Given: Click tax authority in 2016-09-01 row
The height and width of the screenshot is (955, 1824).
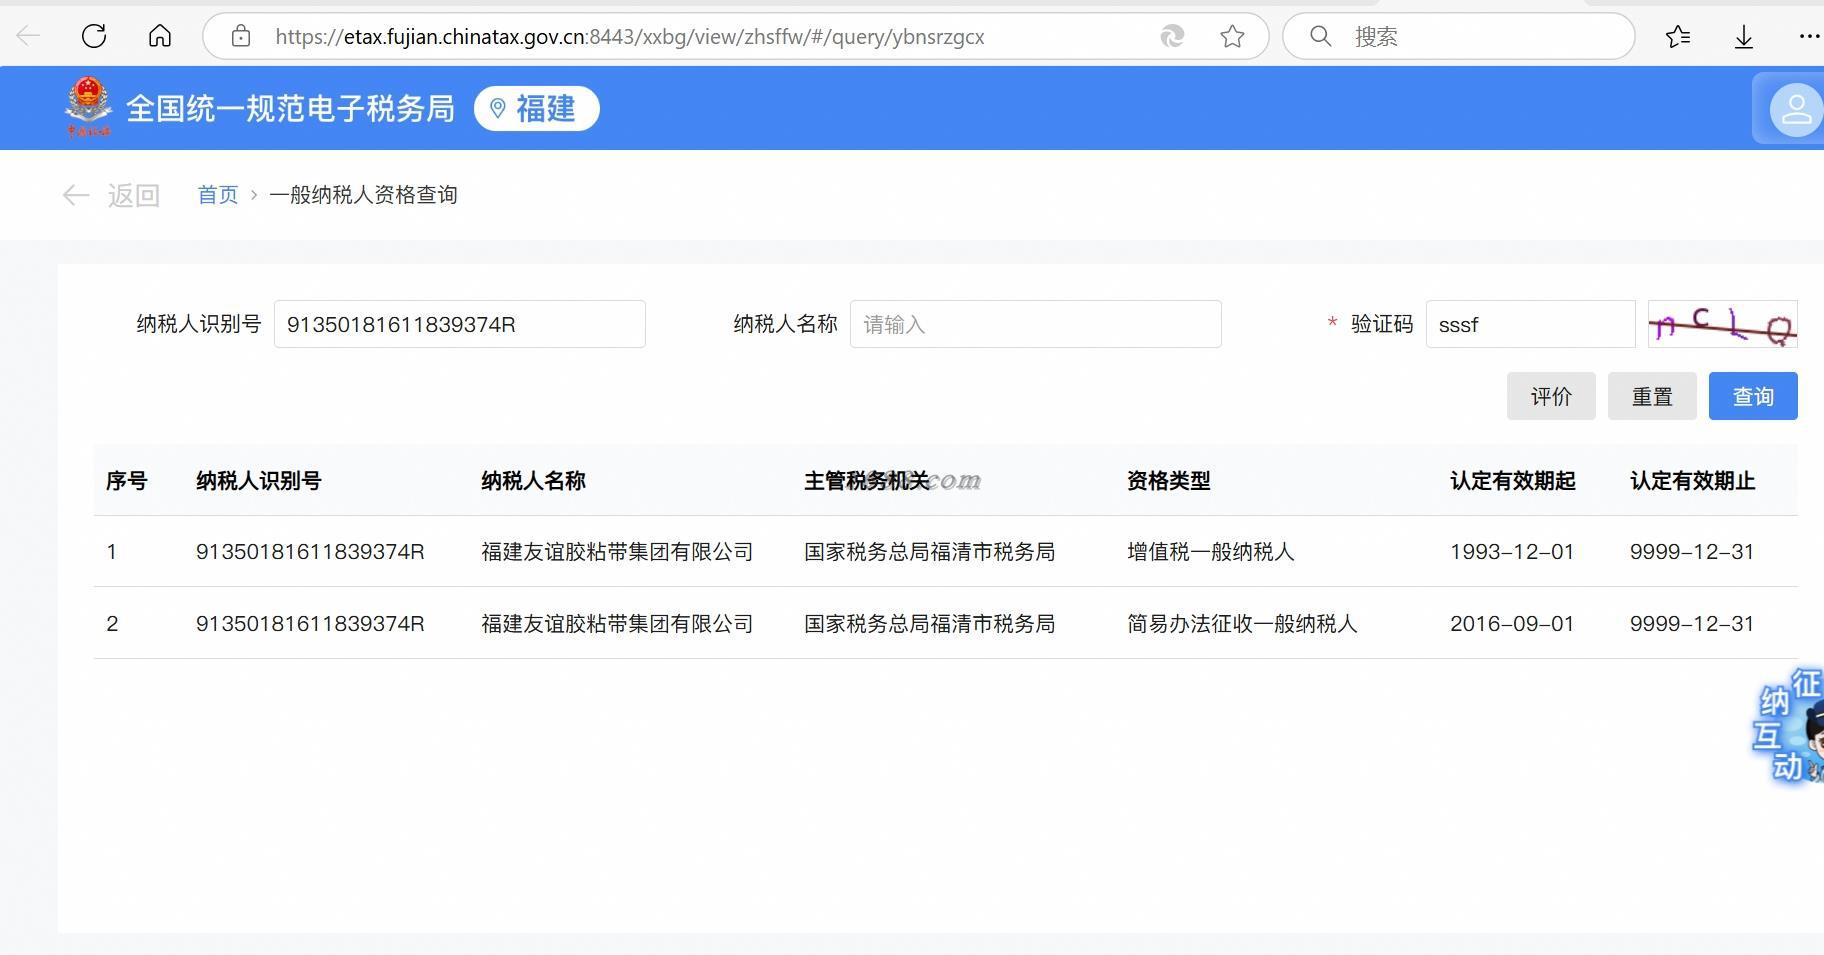Looking at the screenshot, I should (930, 624).
